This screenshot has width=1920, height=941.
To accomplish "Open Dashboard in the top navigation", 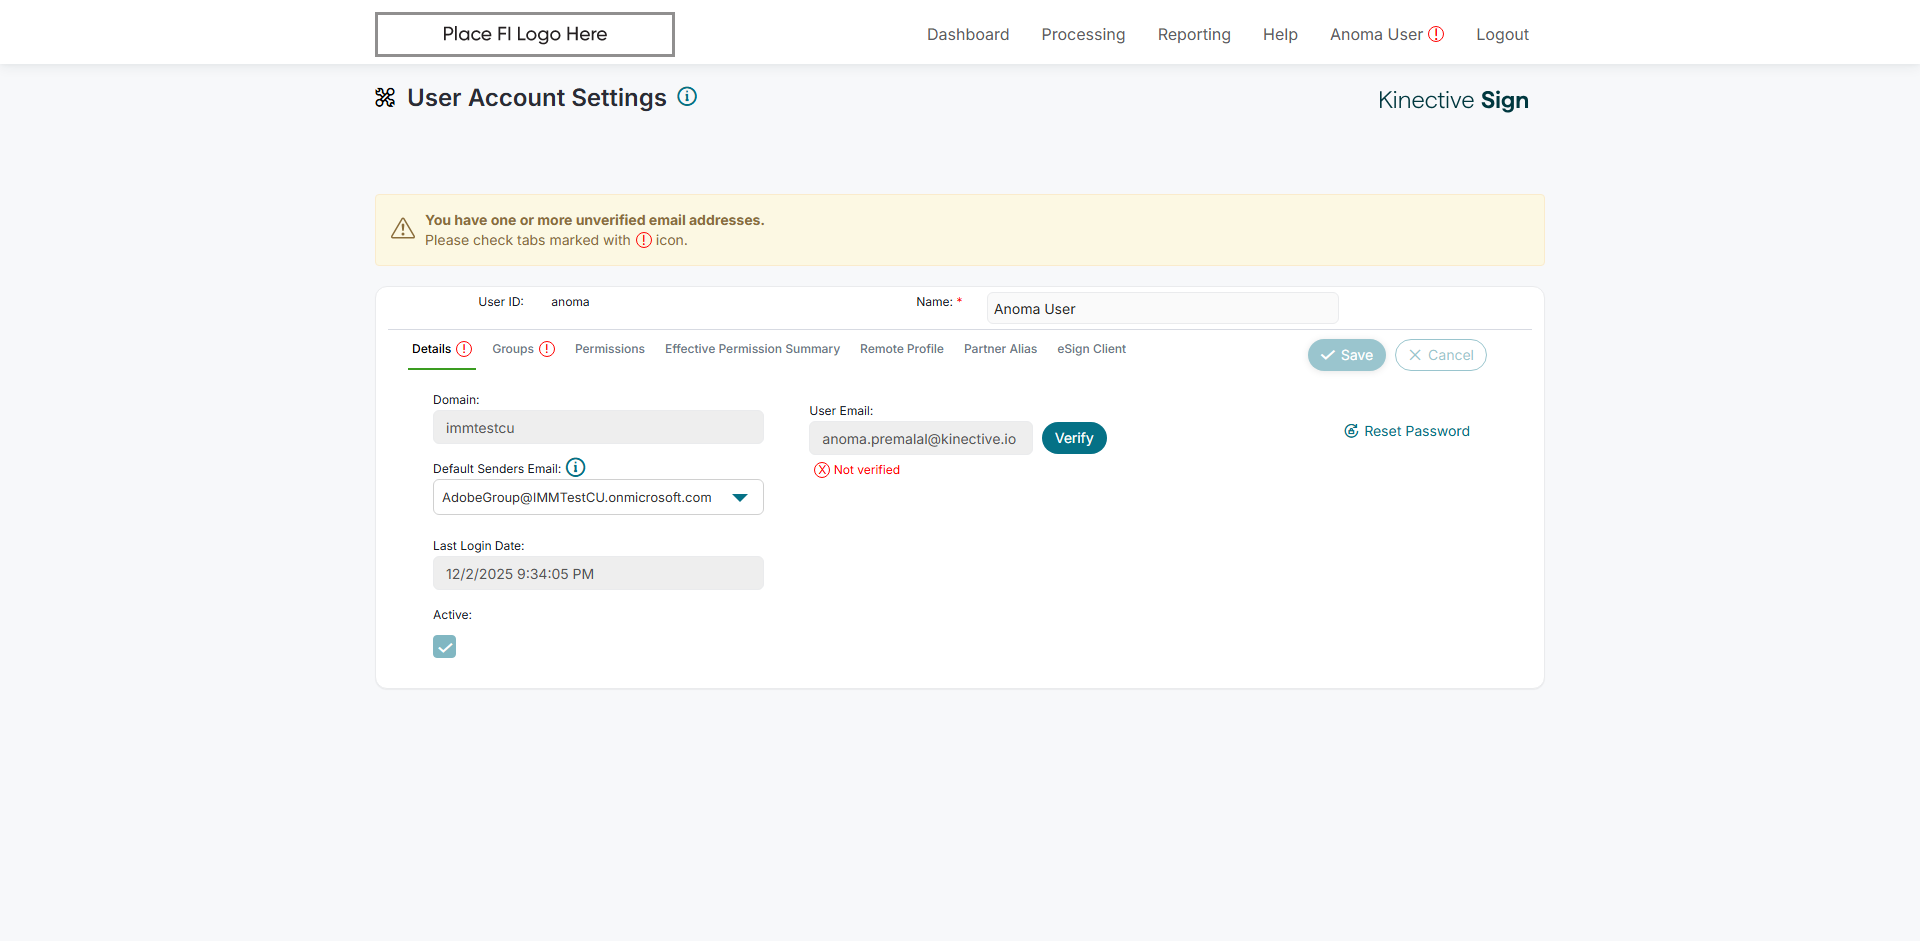I will click(x=968, y=34).
